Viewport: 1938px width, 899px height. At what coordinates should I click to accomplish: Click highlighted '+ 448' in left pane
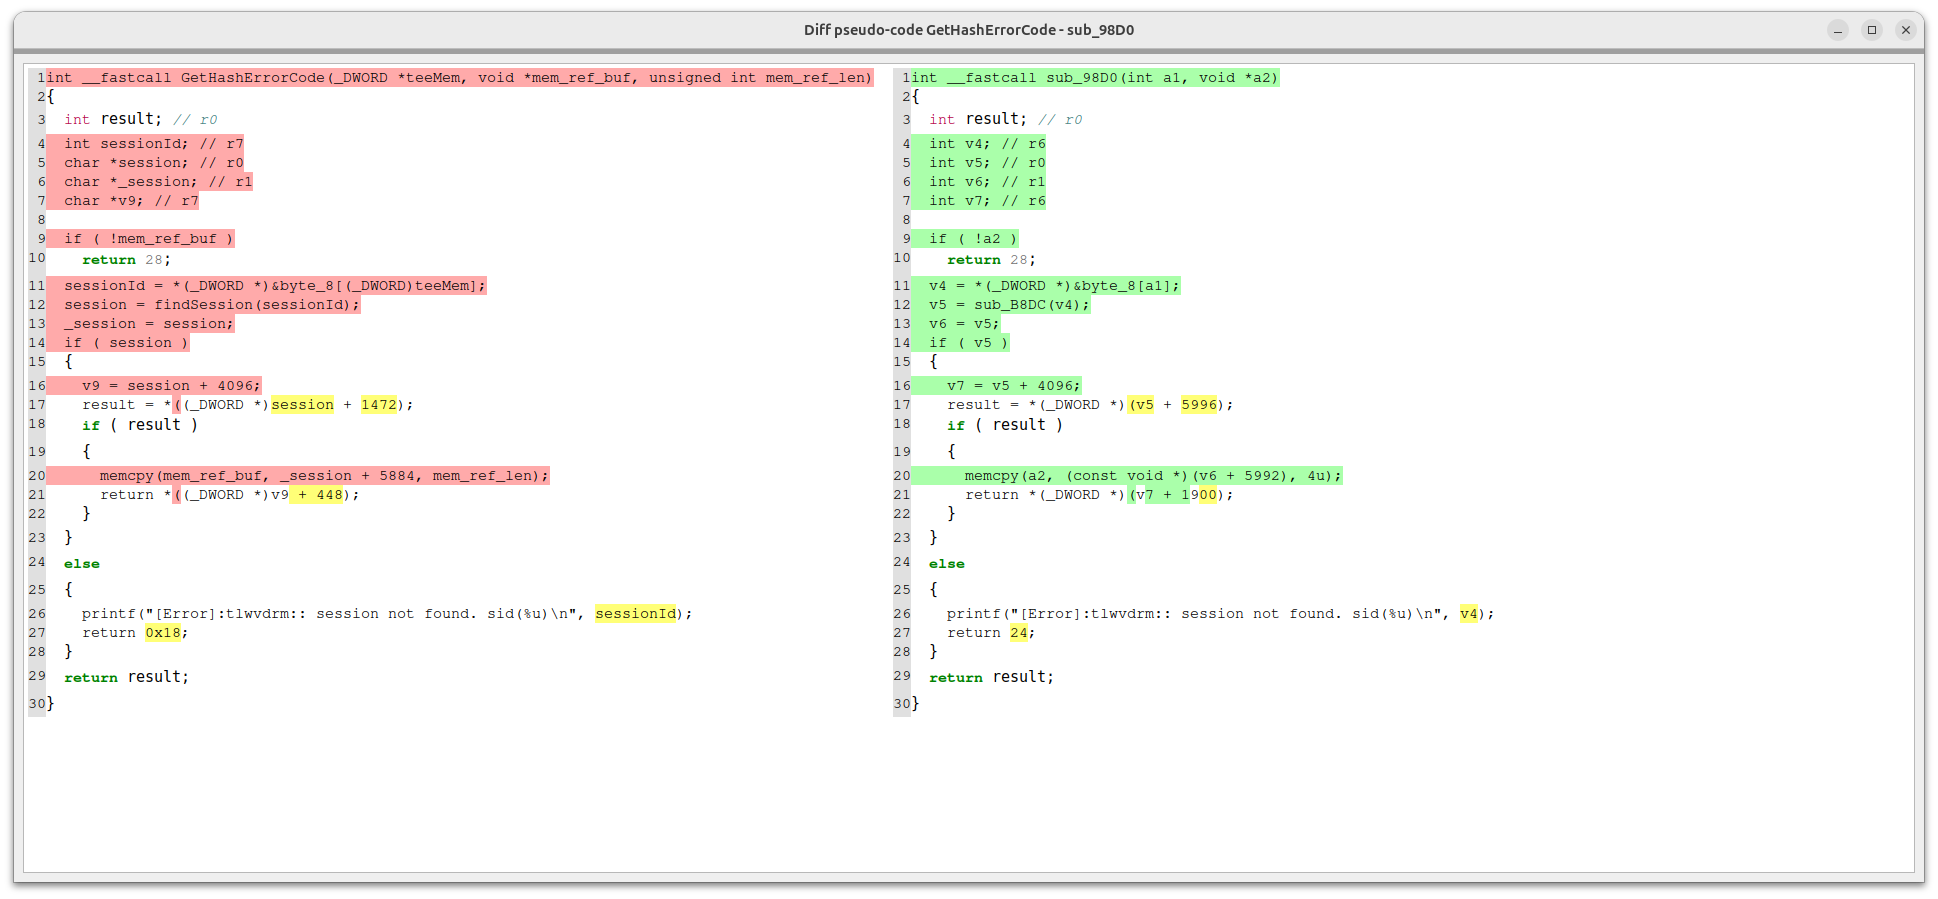click(x=317, y=495)
